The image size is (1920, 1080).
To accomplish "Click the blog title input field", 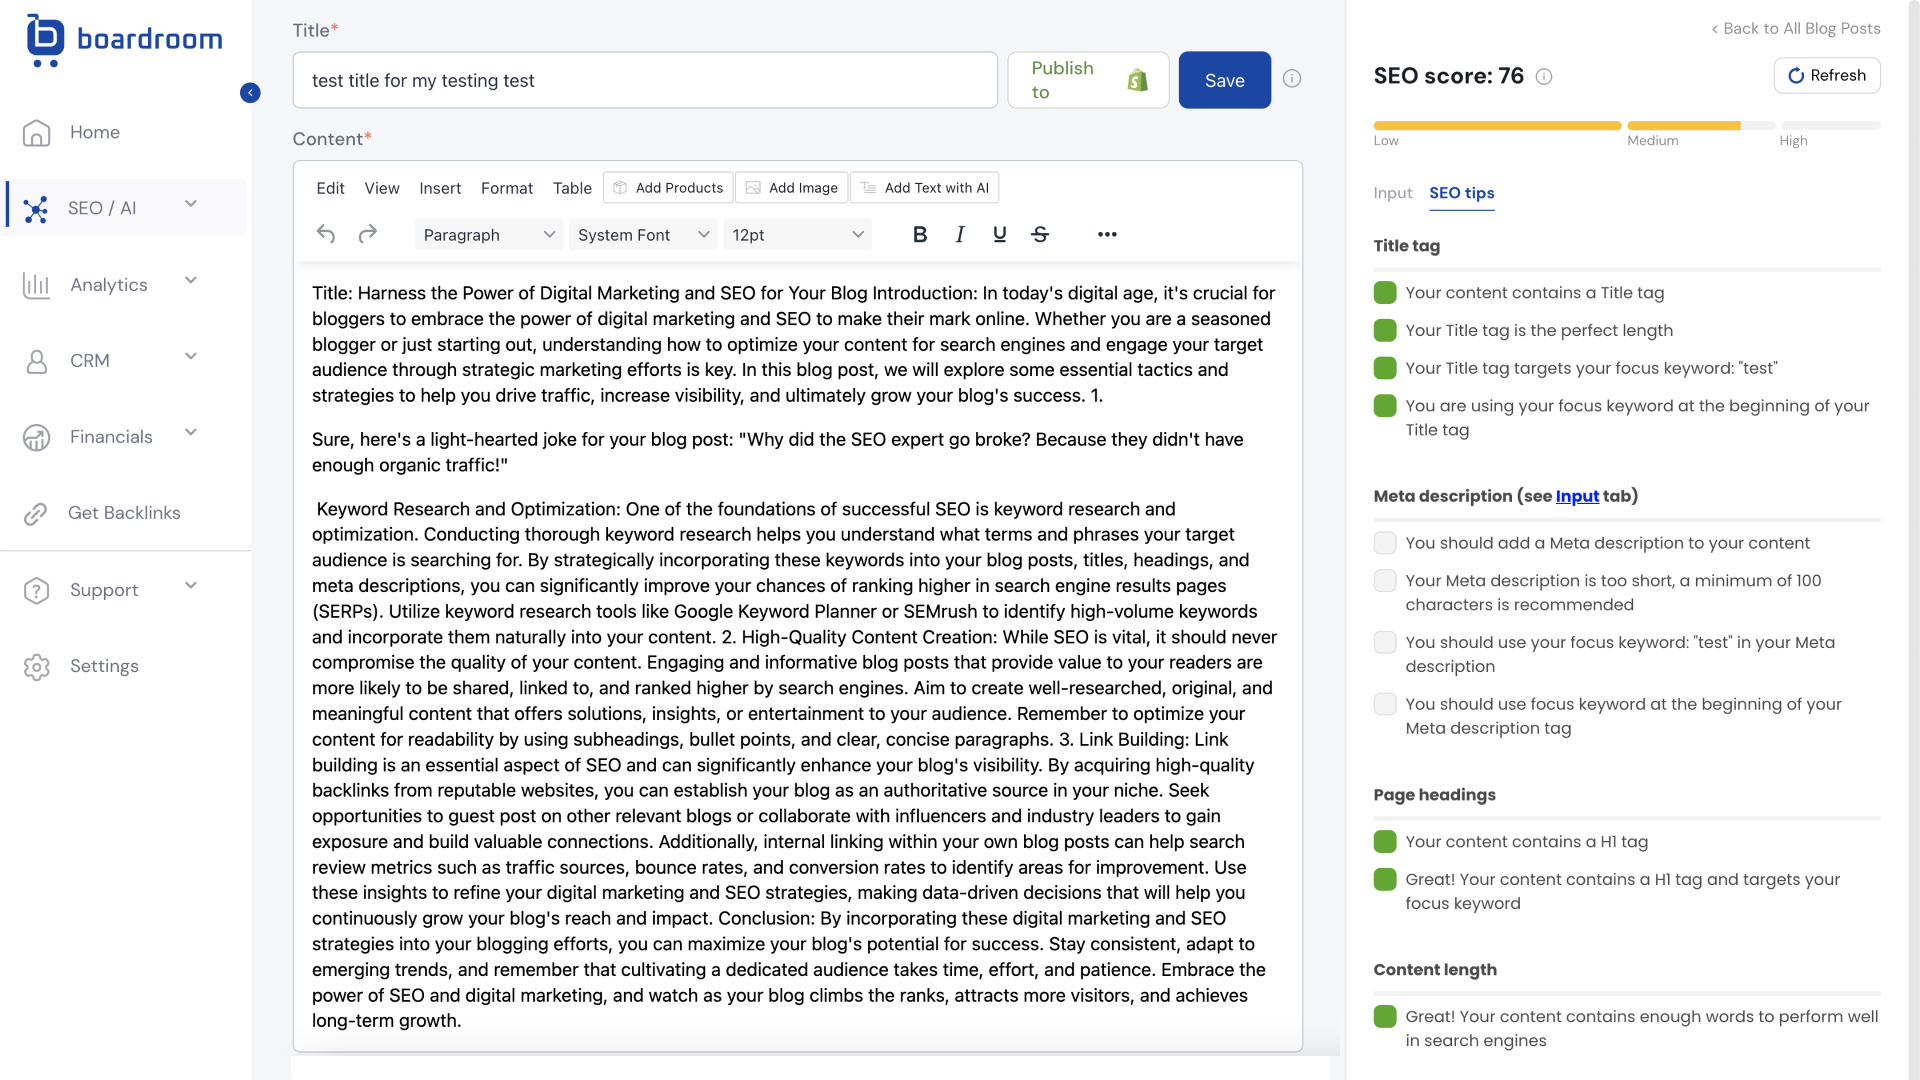I will 645,79.
